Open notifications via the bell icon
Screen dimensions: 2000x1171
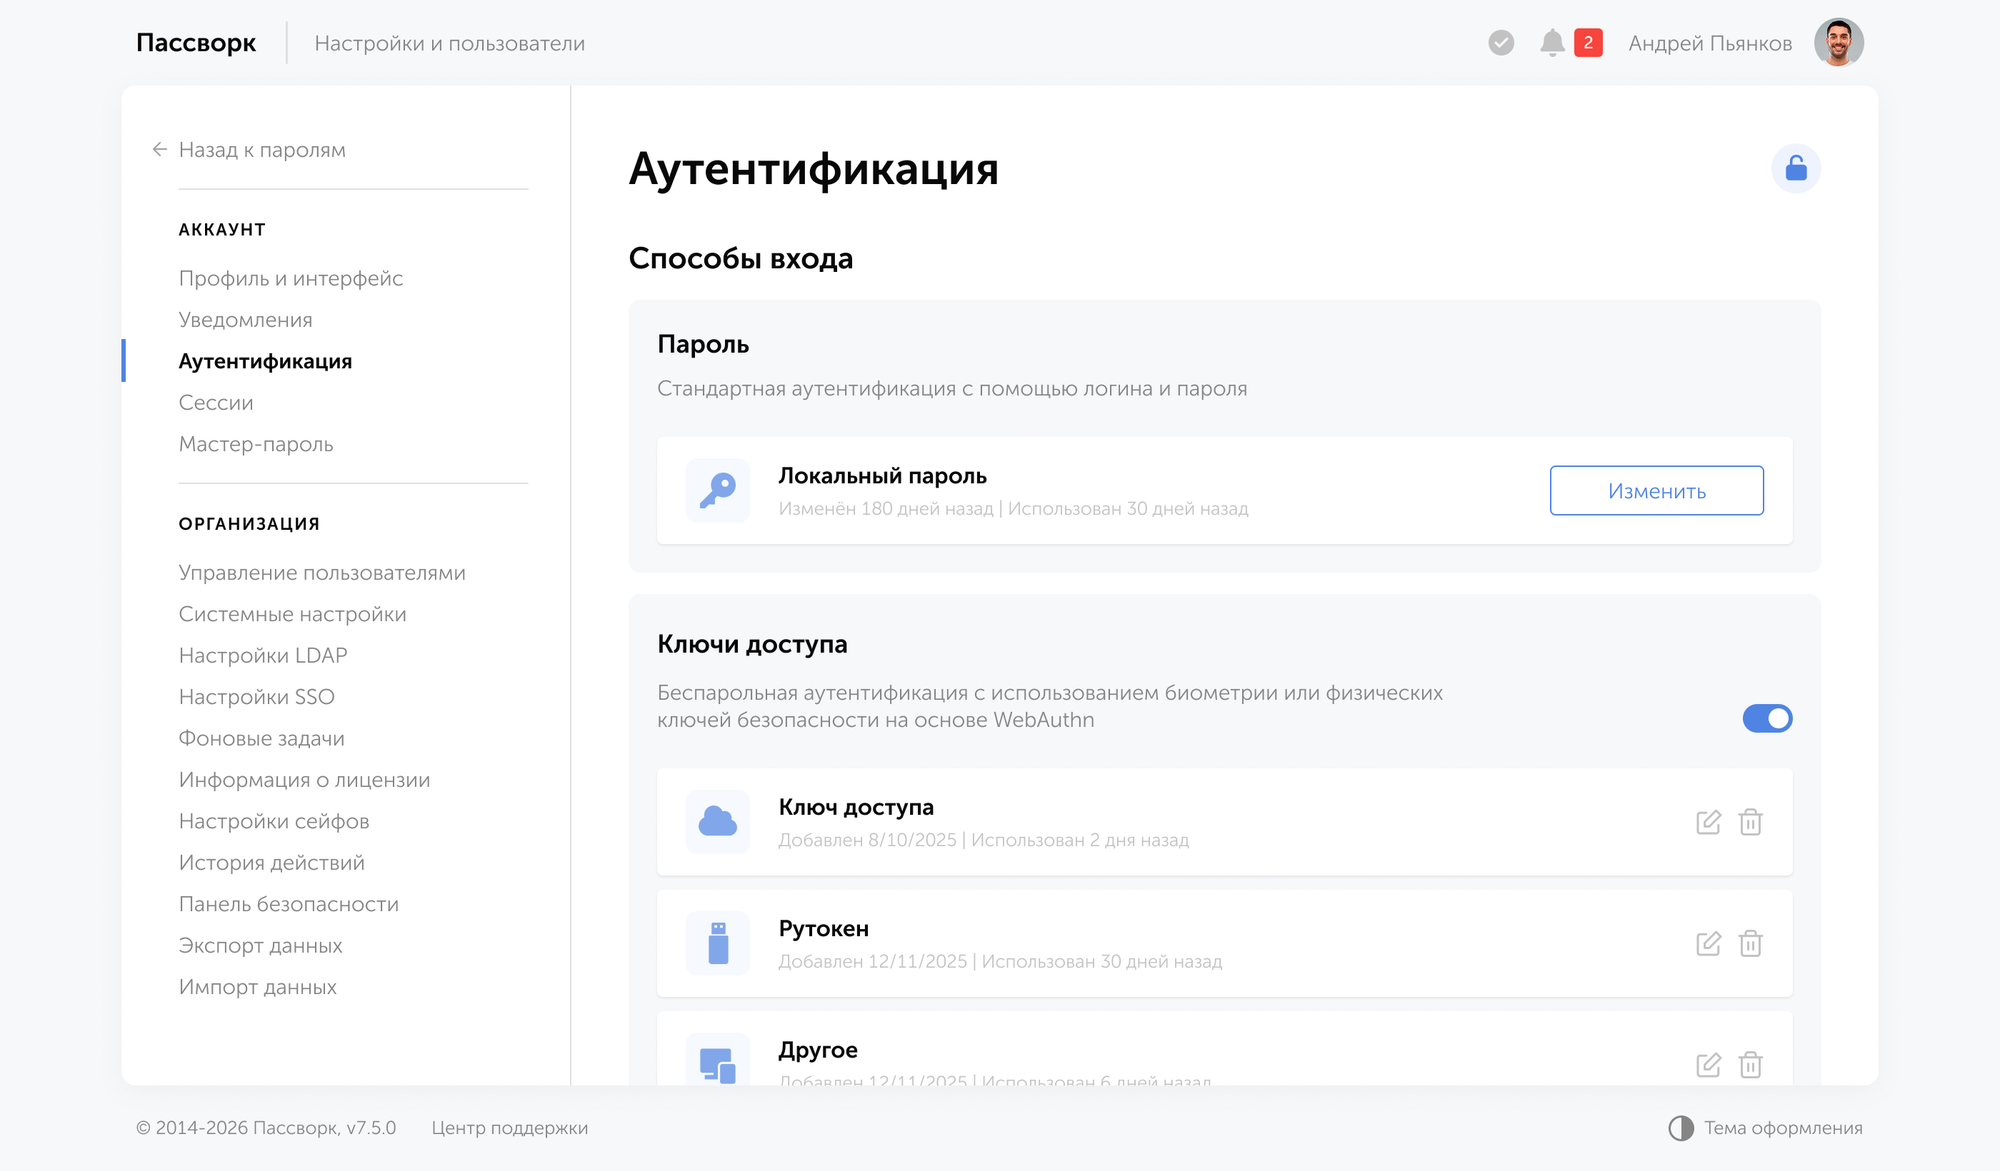pos(1553,42)
